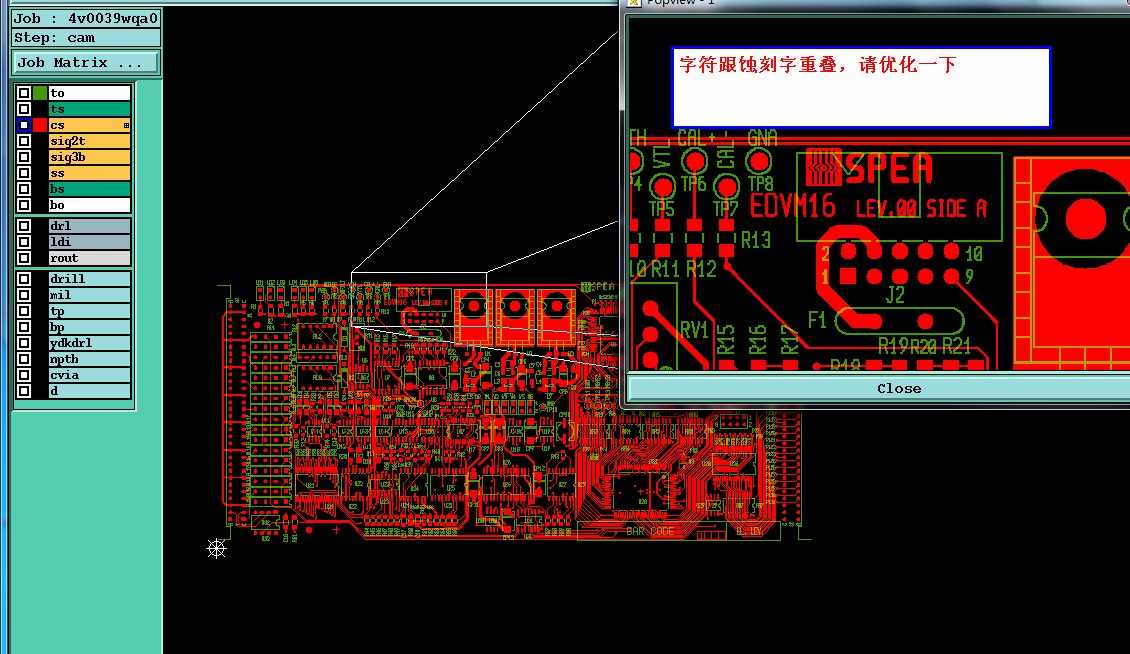The image size is (1130, 654).
Task: Click the Job 4v0039wqa0 name field
Action: pyautogui.click(x=86, y=18)
